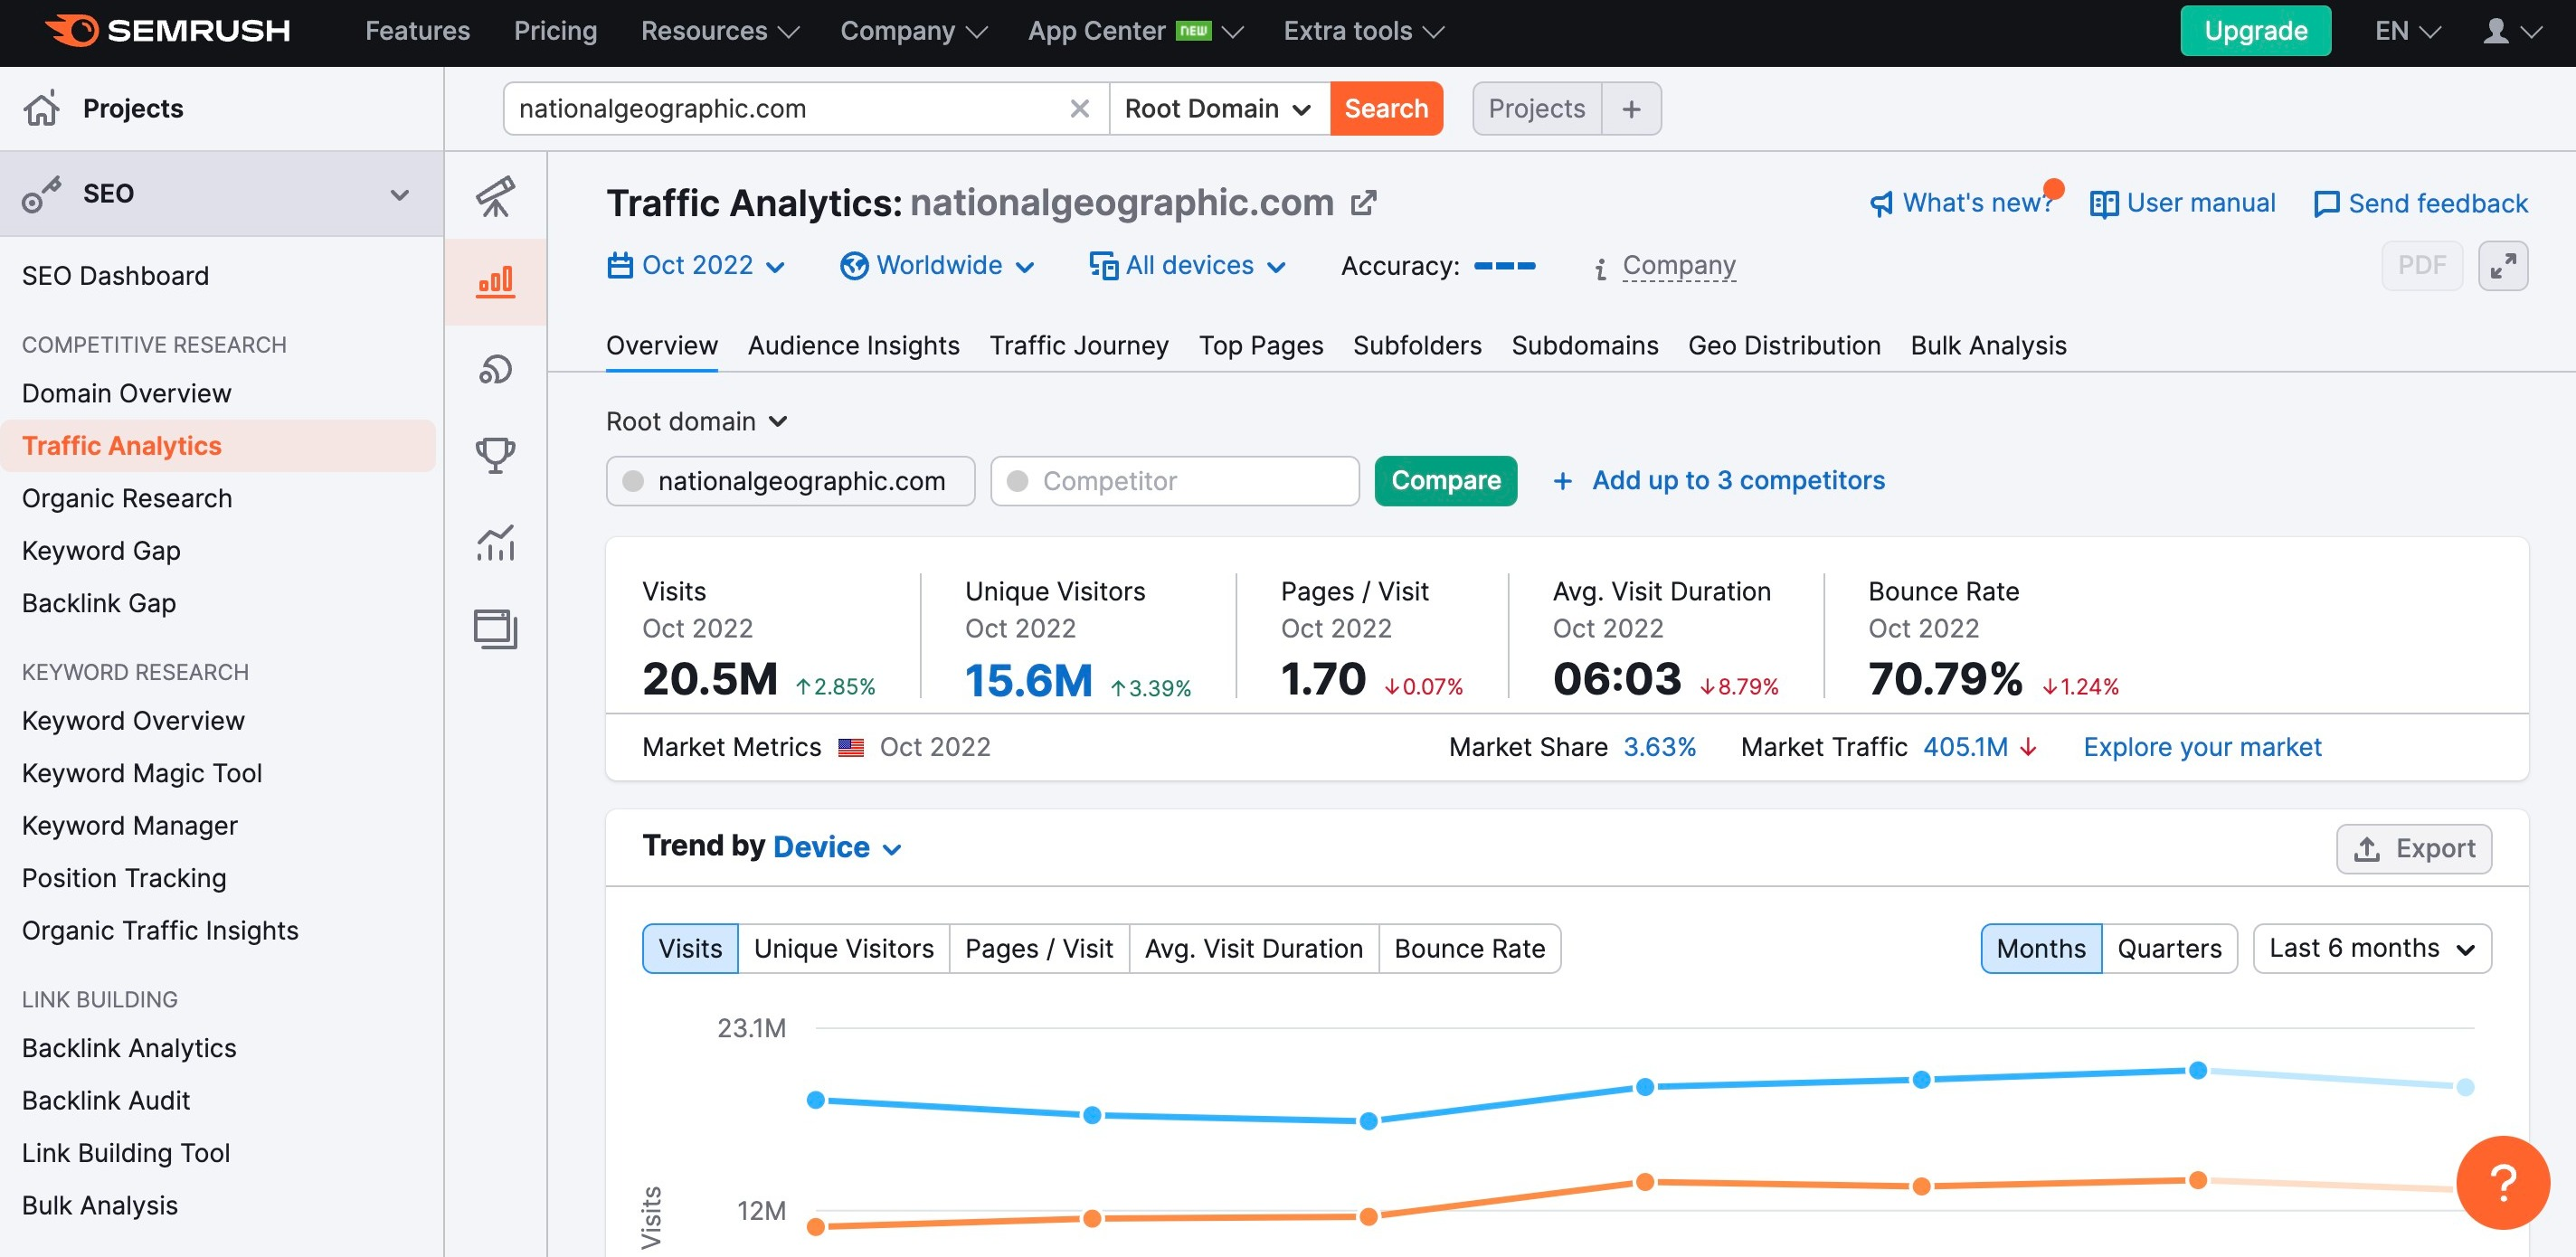Select Unique Visitors metric toggle
Screen dimensions: 2576x1257
(843, 947)
